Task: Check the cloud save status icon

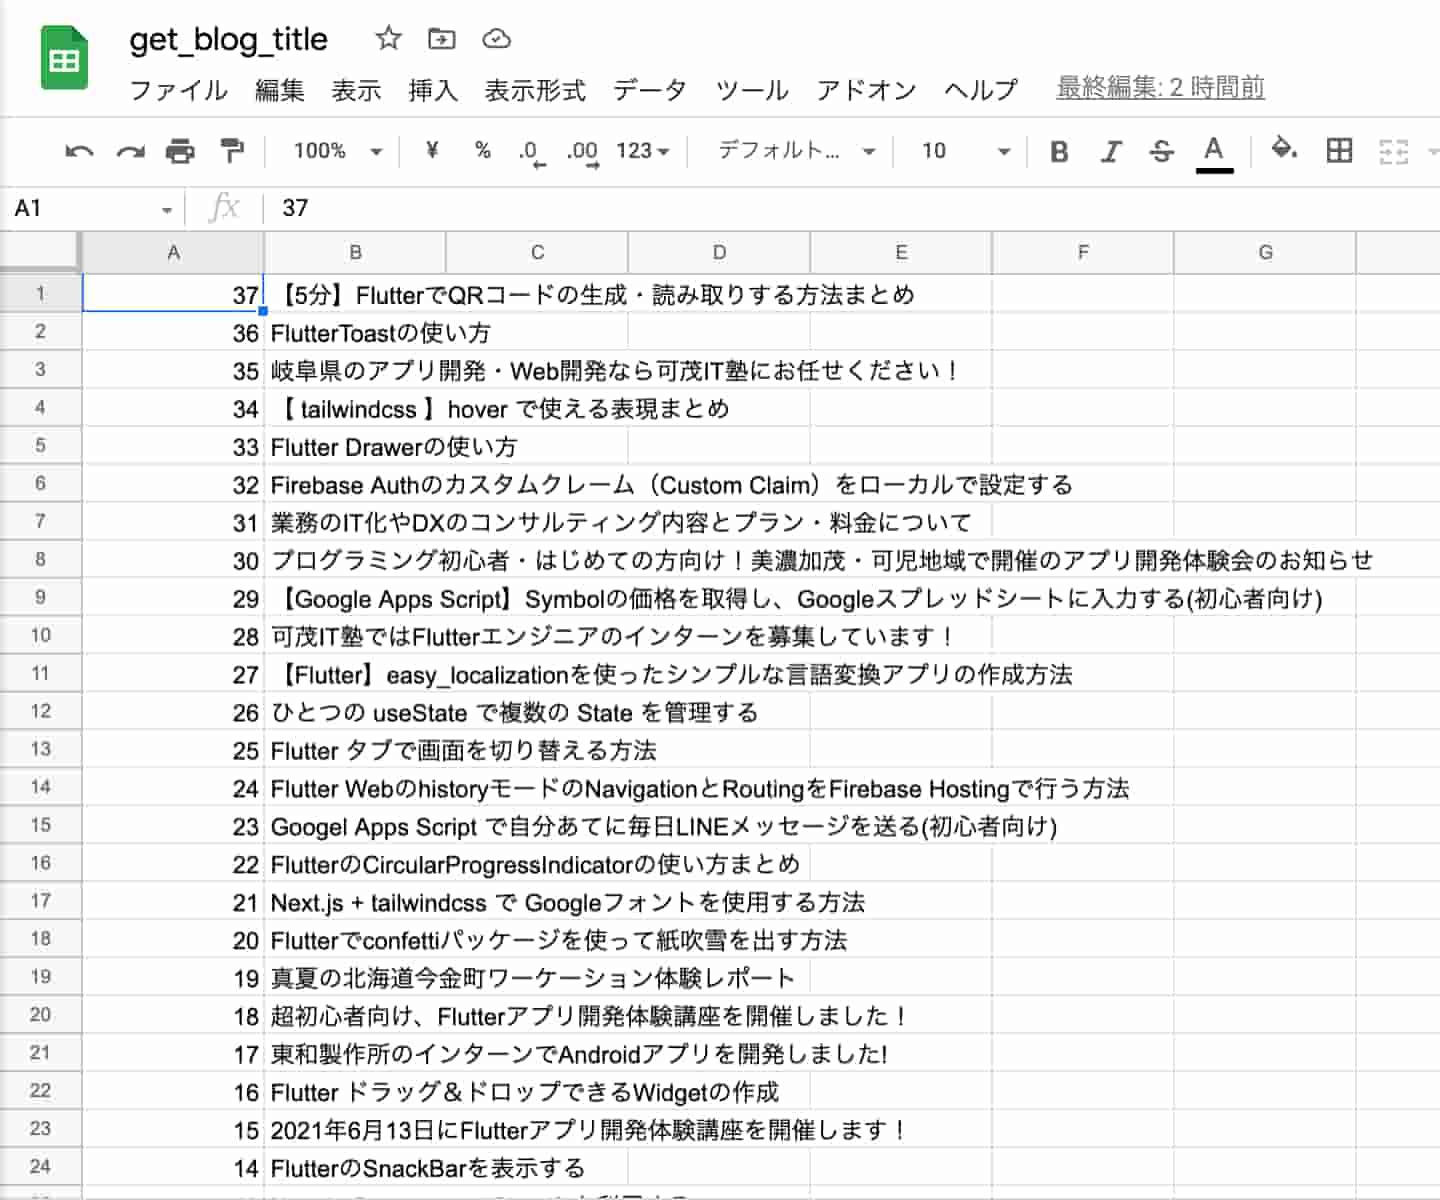Action: pos(497,39)
